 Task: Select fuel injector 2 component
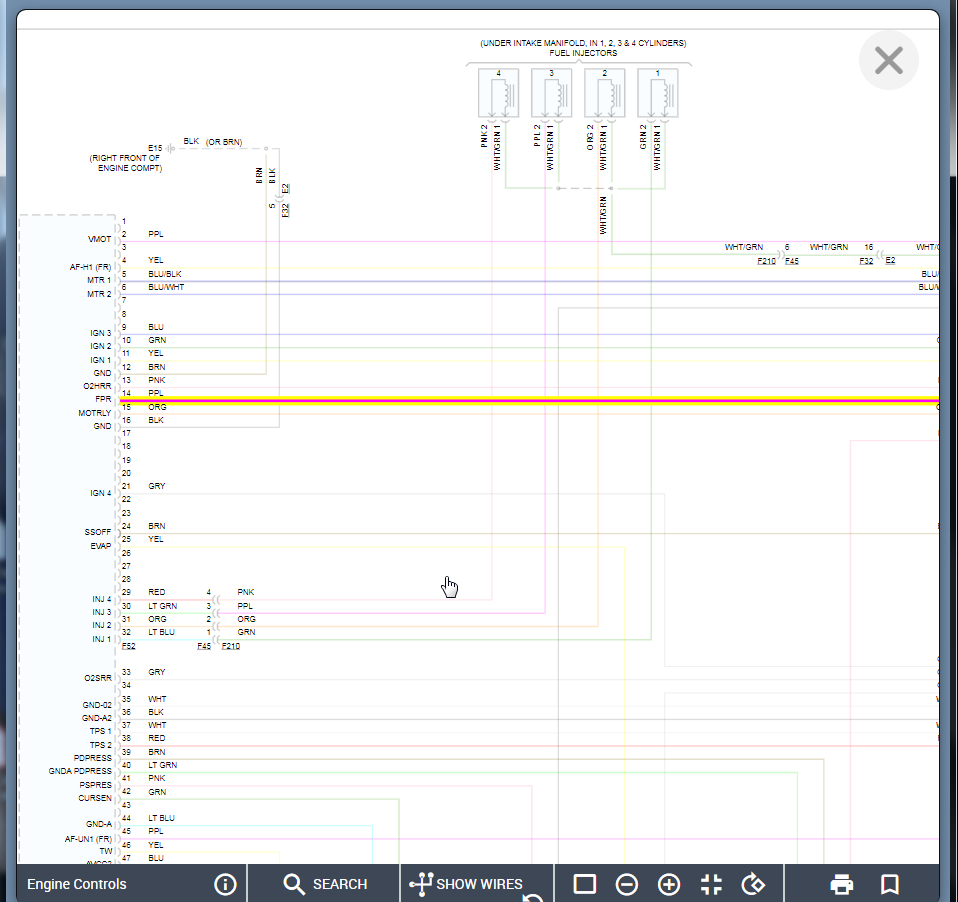(x=605, y=93)
